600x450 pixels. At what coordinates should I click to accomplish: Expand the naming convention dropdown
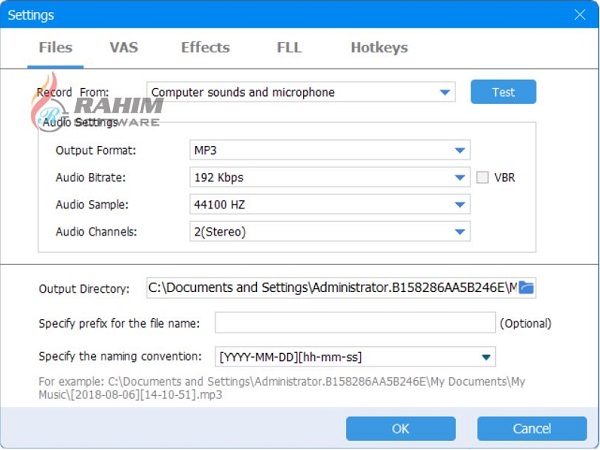pyautogui.click(x=355, y=357)
